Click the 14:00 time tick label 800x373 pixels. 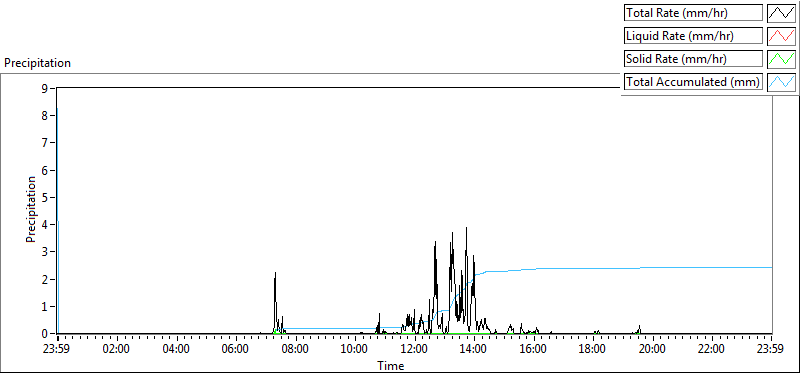click(x=474, y=350)
